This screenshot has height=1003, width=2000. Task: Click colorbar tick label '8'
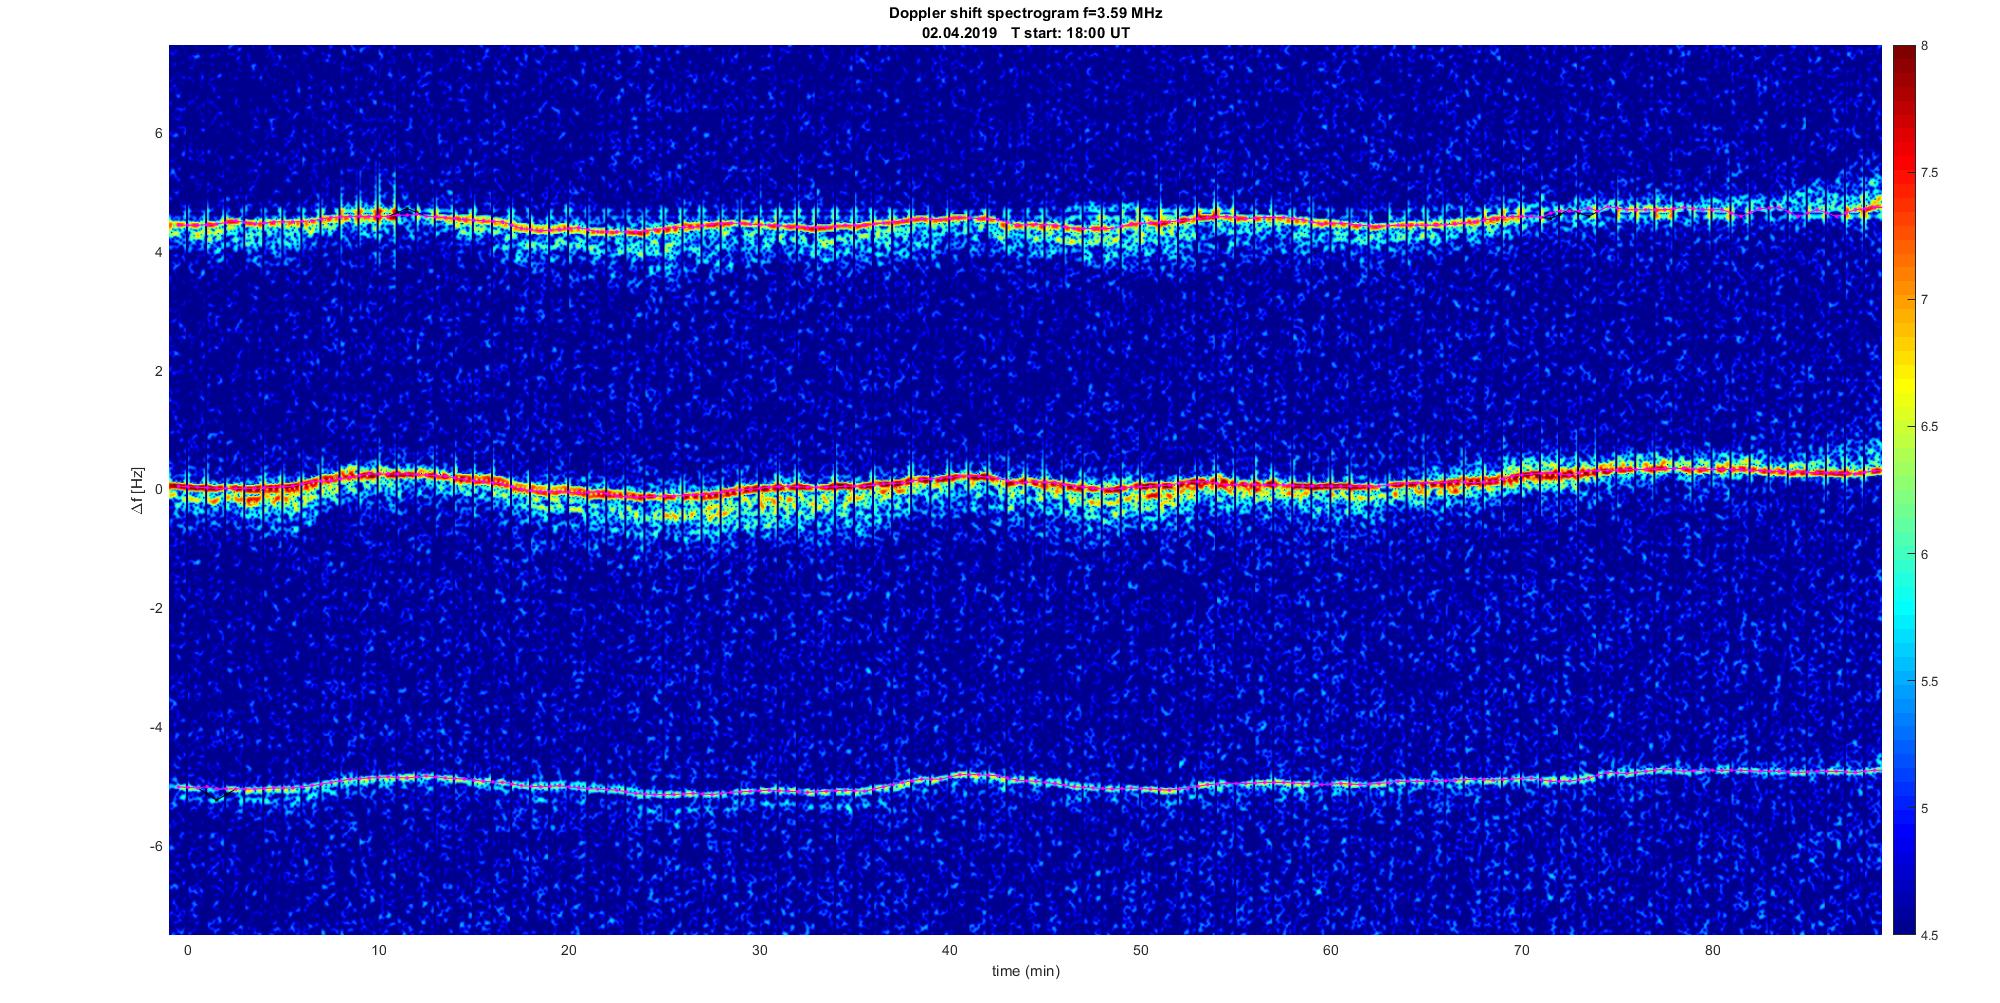coord(1924,46)
